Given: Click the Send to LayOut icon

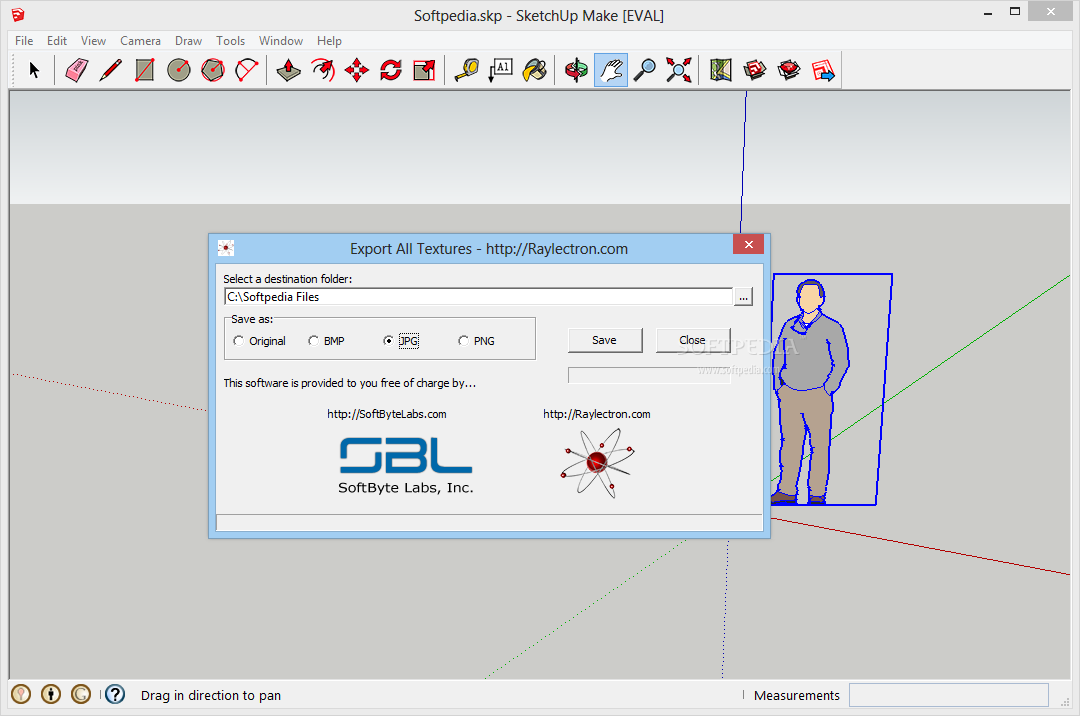Looking at the screenshot, I should [x=823, y=70].
